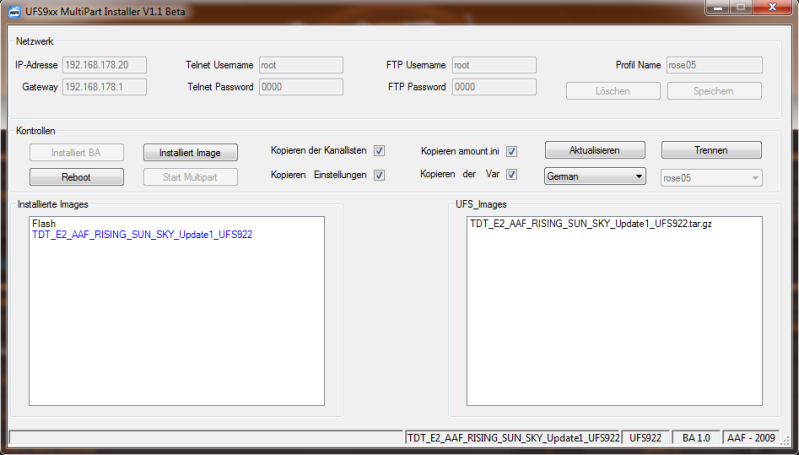Toggle 'Kopieren Einstellungen' checkbox
This screenshot has height=455, width=799.
point(379,175)
